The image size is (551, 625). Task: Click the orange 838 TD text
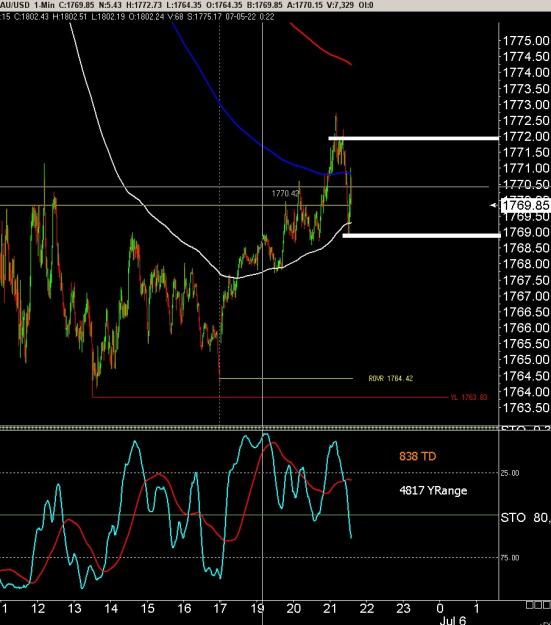click(417, 456)
